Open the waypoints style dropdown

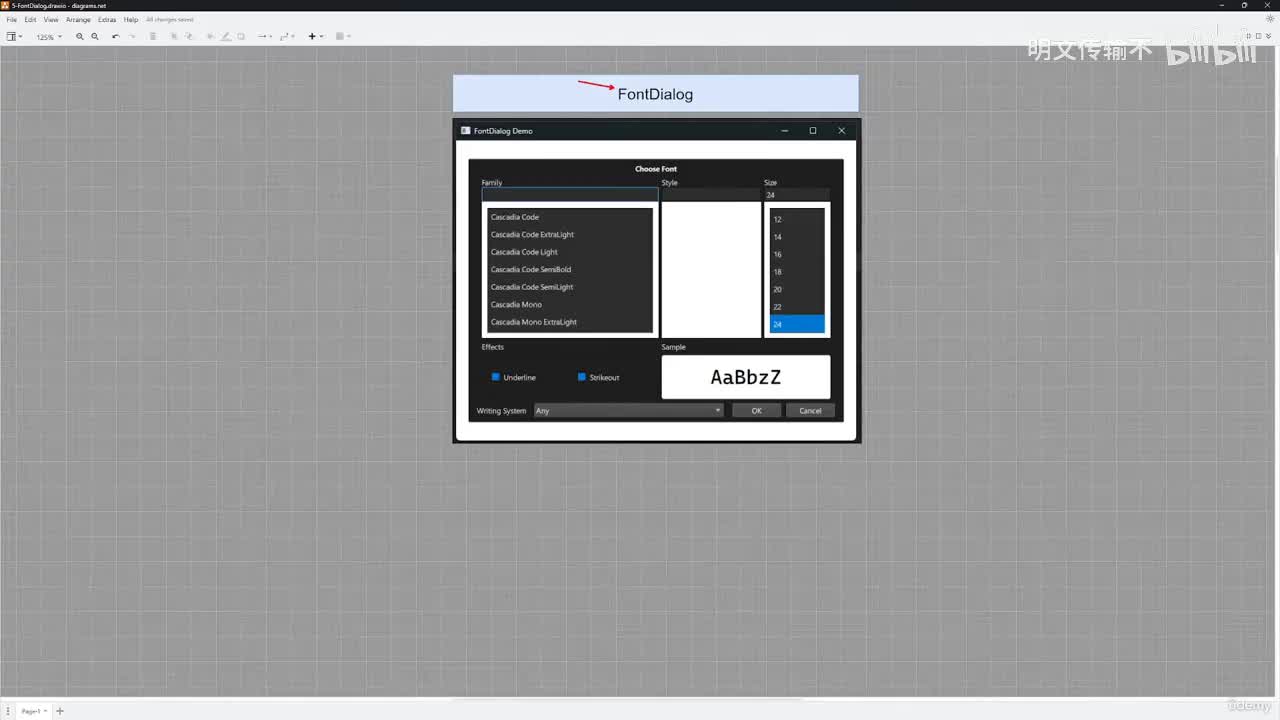[x=288, y=36]
